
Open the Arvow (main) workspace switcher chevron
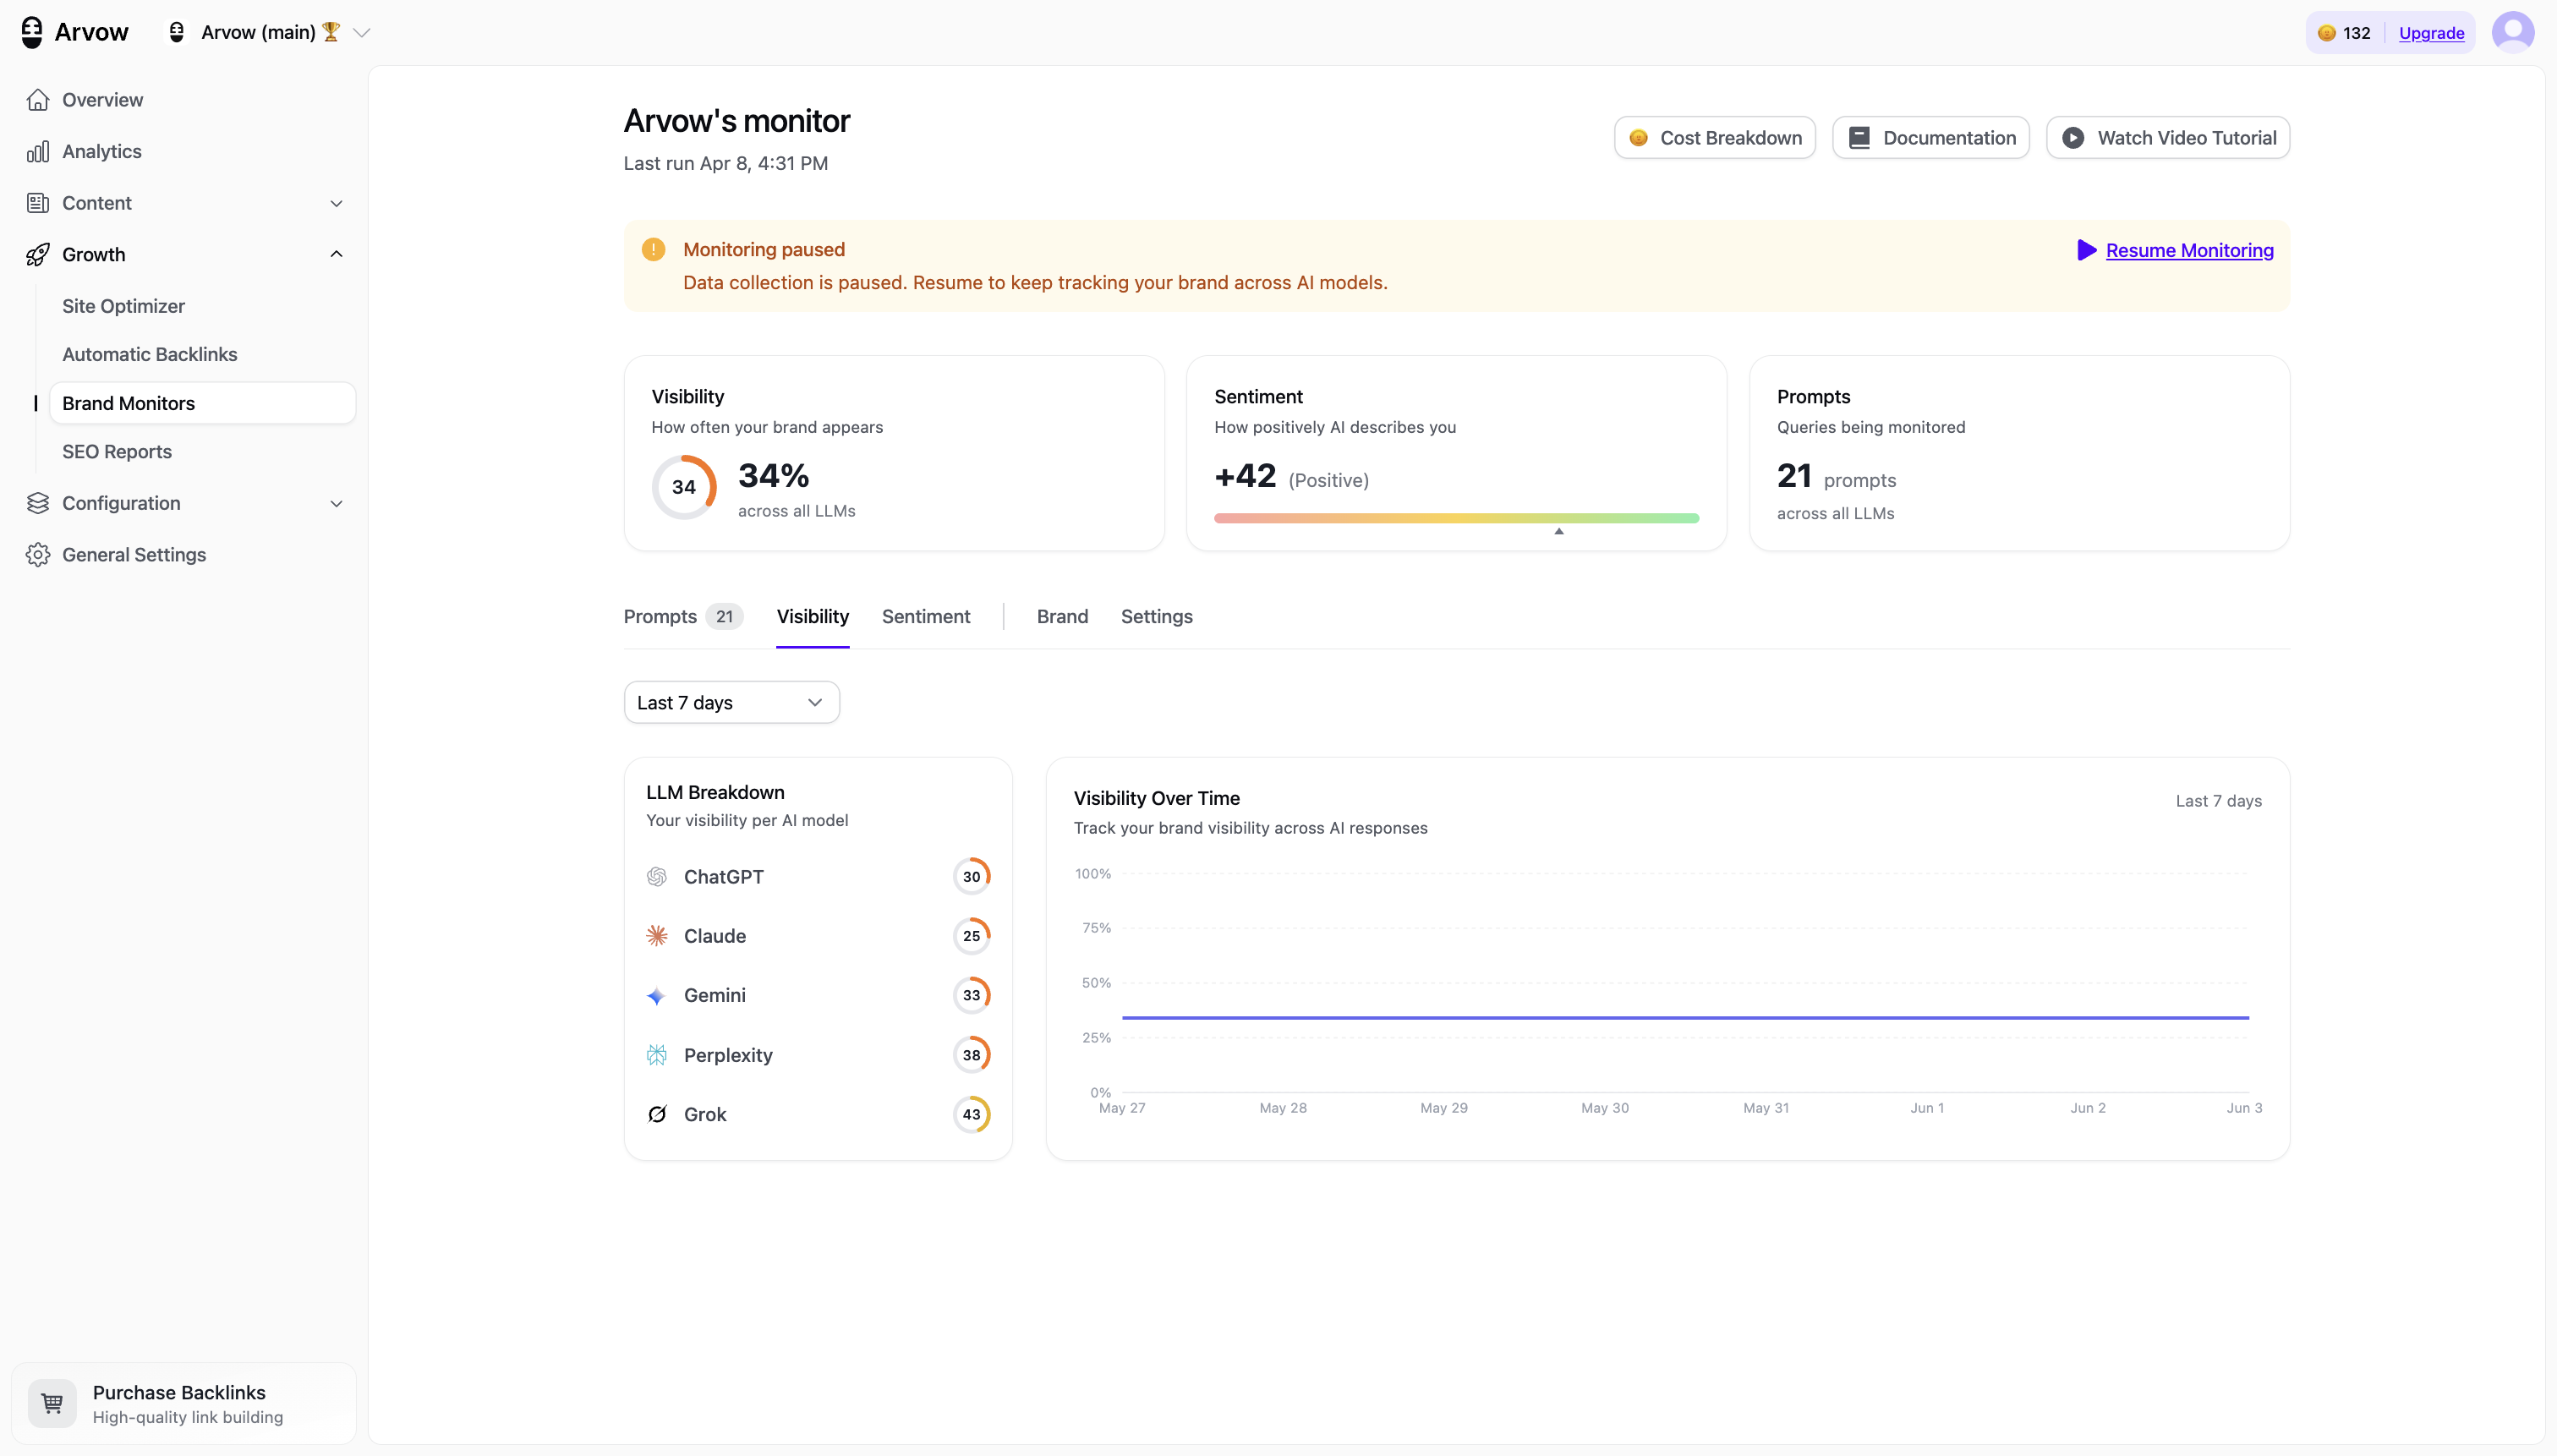point(362,33)
